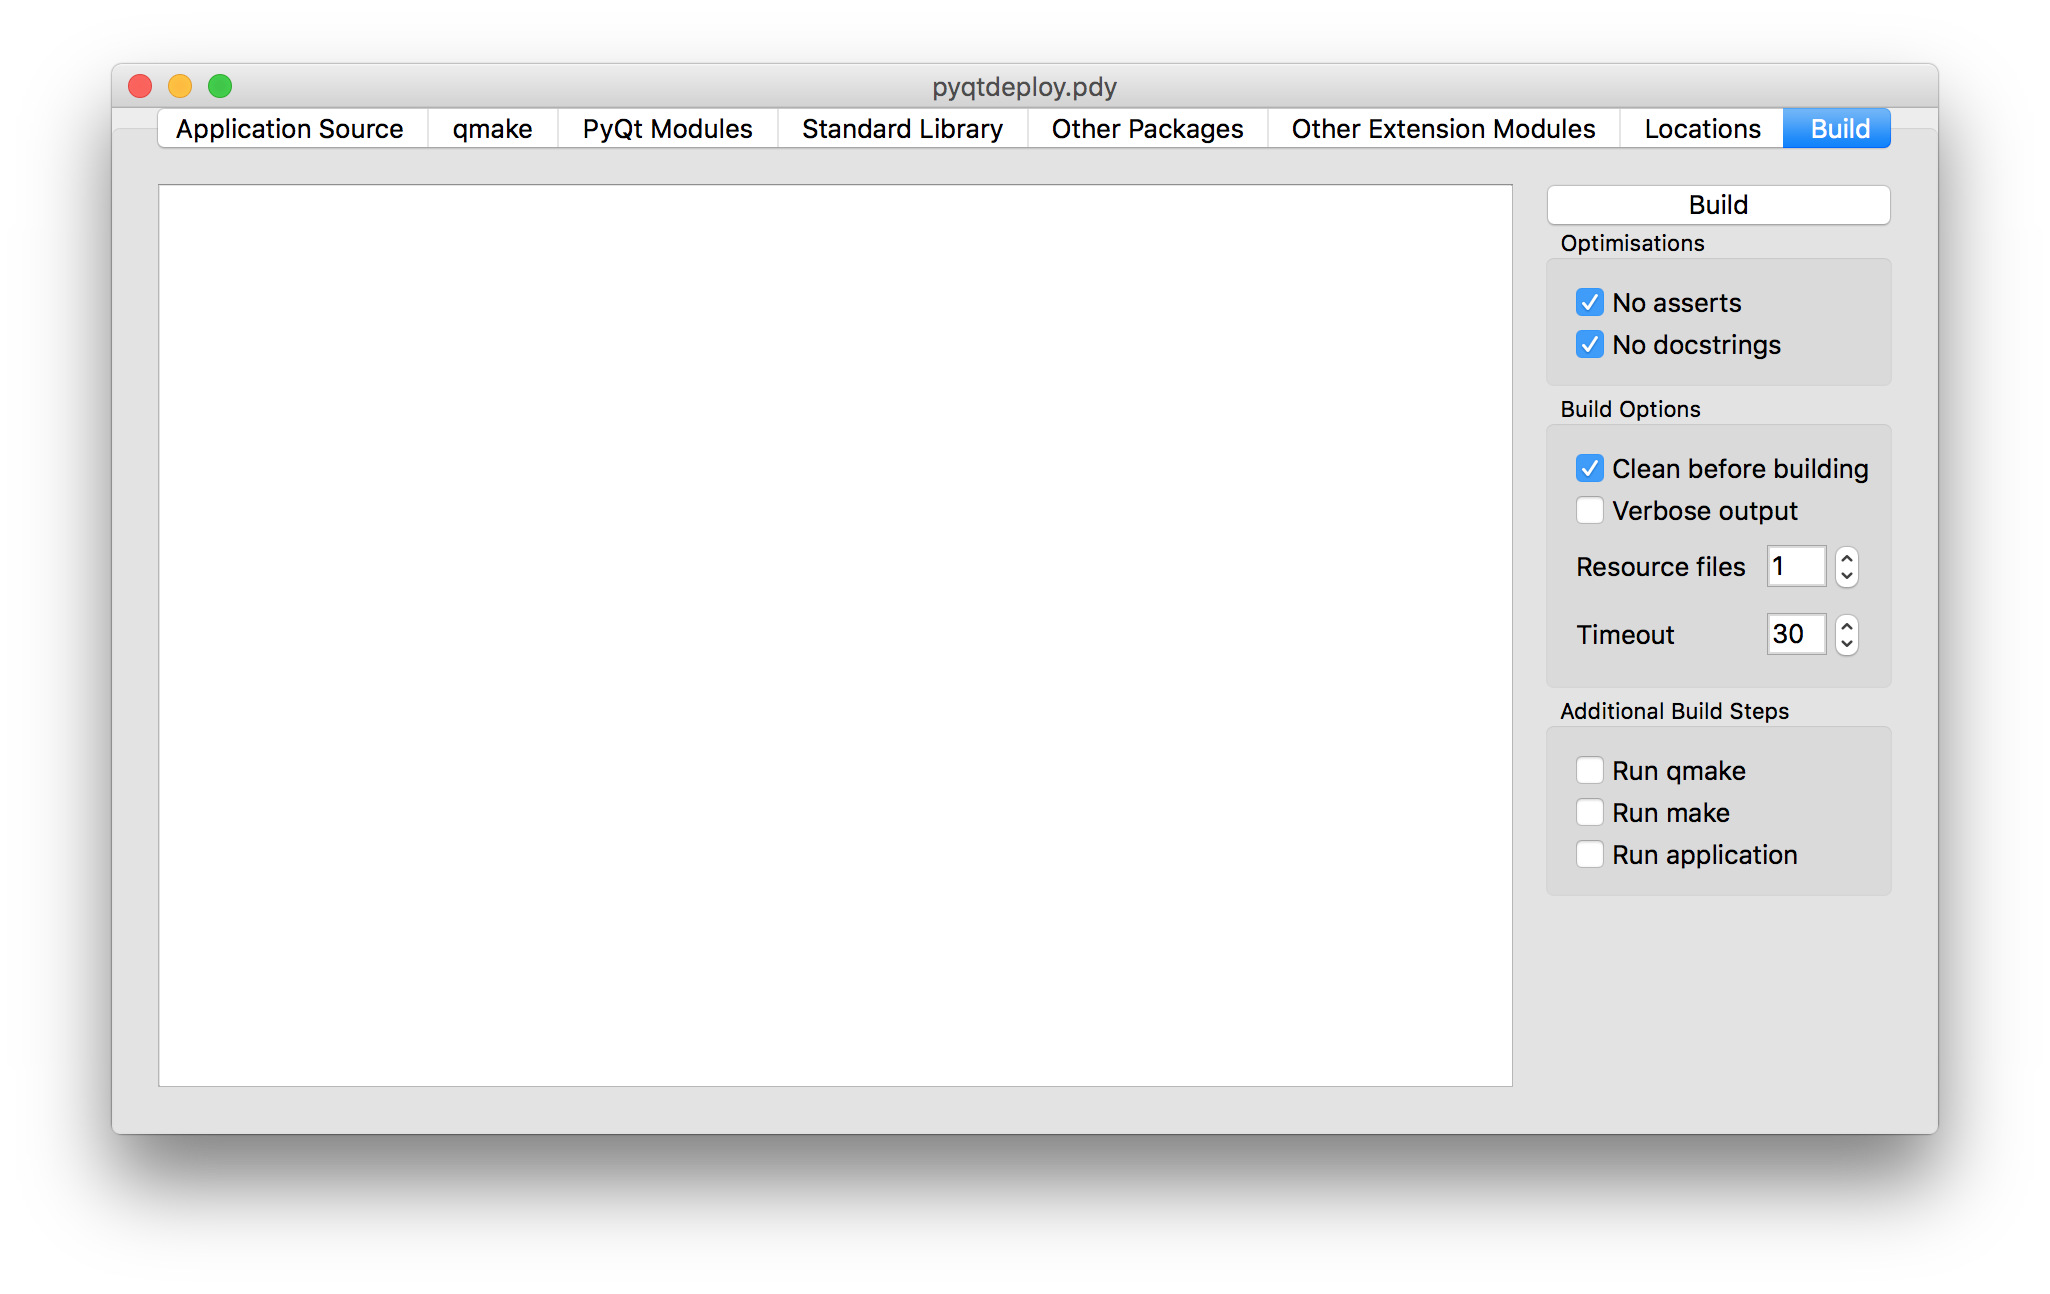Click inside the build output text area
Image resolution: width=2050 pixels, height=1294 pixels.
[835, 635]
